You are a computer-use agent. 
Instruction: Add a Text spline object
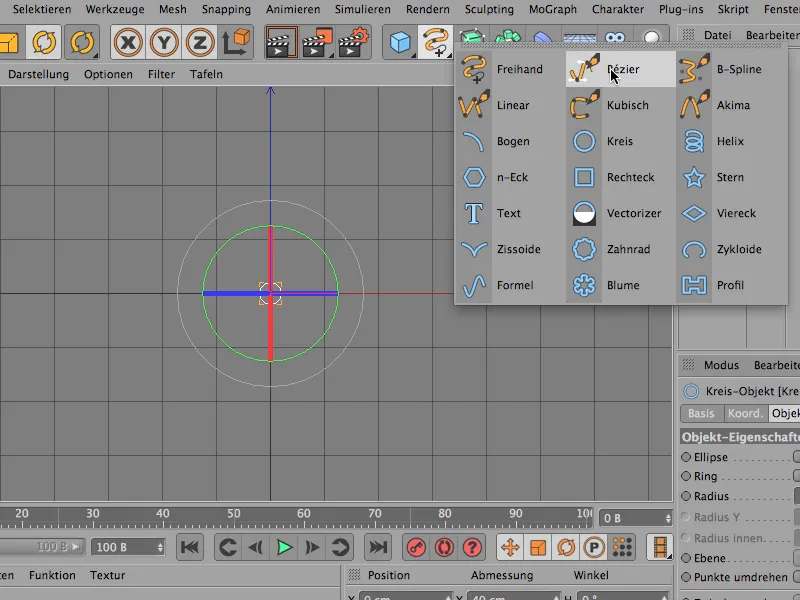click(x=503, y=213)
